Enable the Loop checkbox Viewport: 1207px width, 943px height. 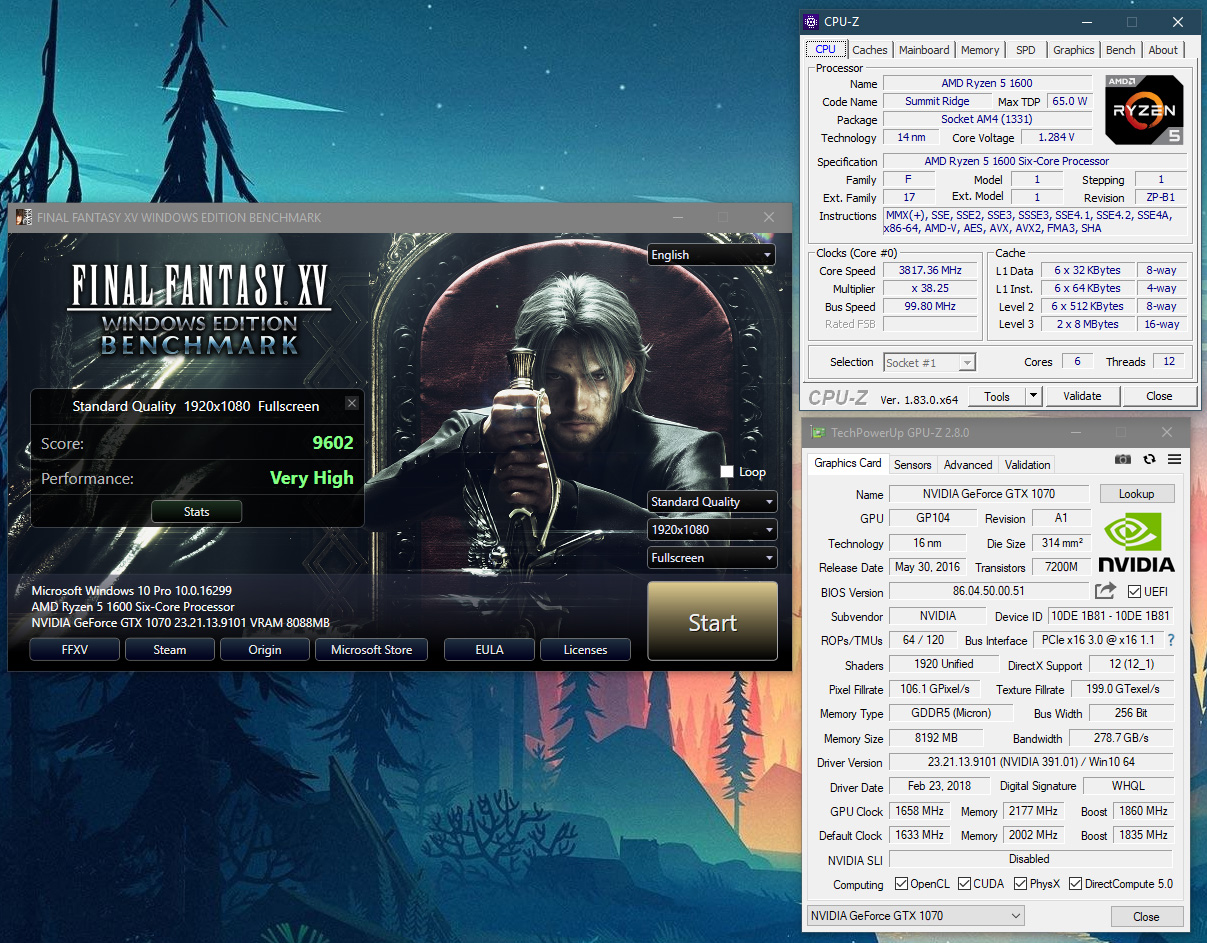[727, 471]
